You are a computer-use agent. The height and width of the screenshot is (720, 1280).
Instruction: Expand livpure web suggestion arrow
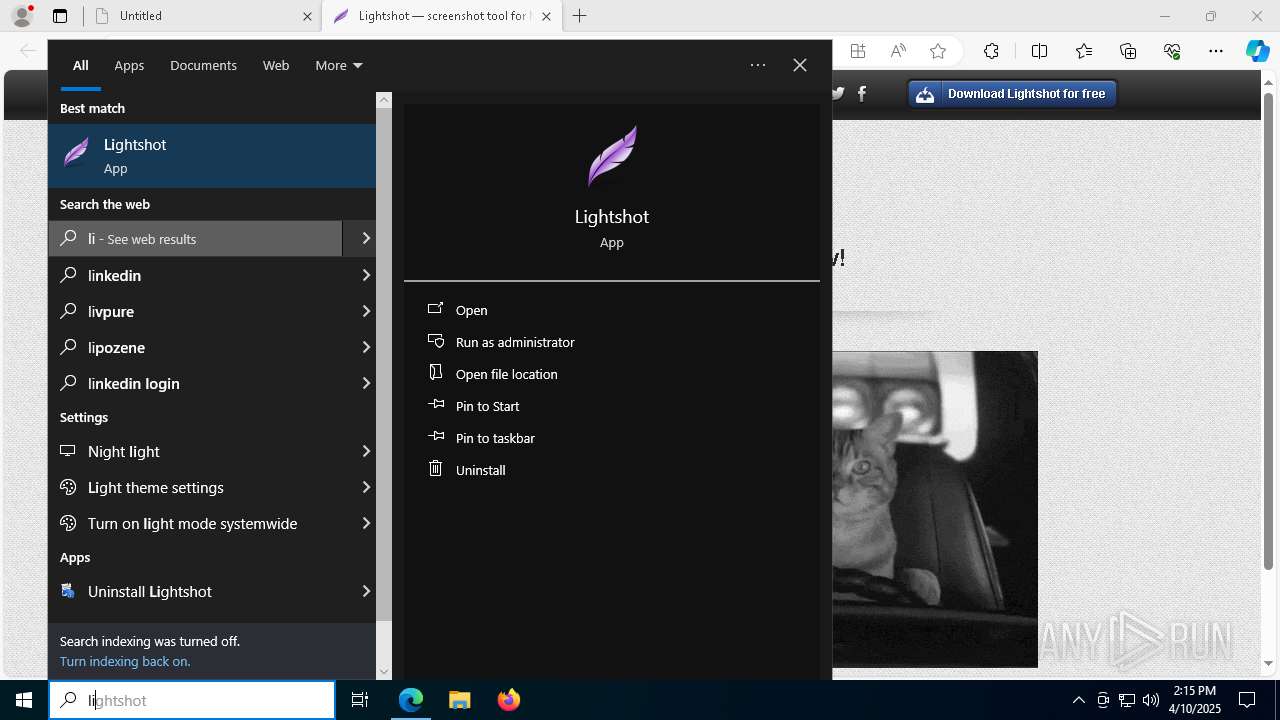366,311
